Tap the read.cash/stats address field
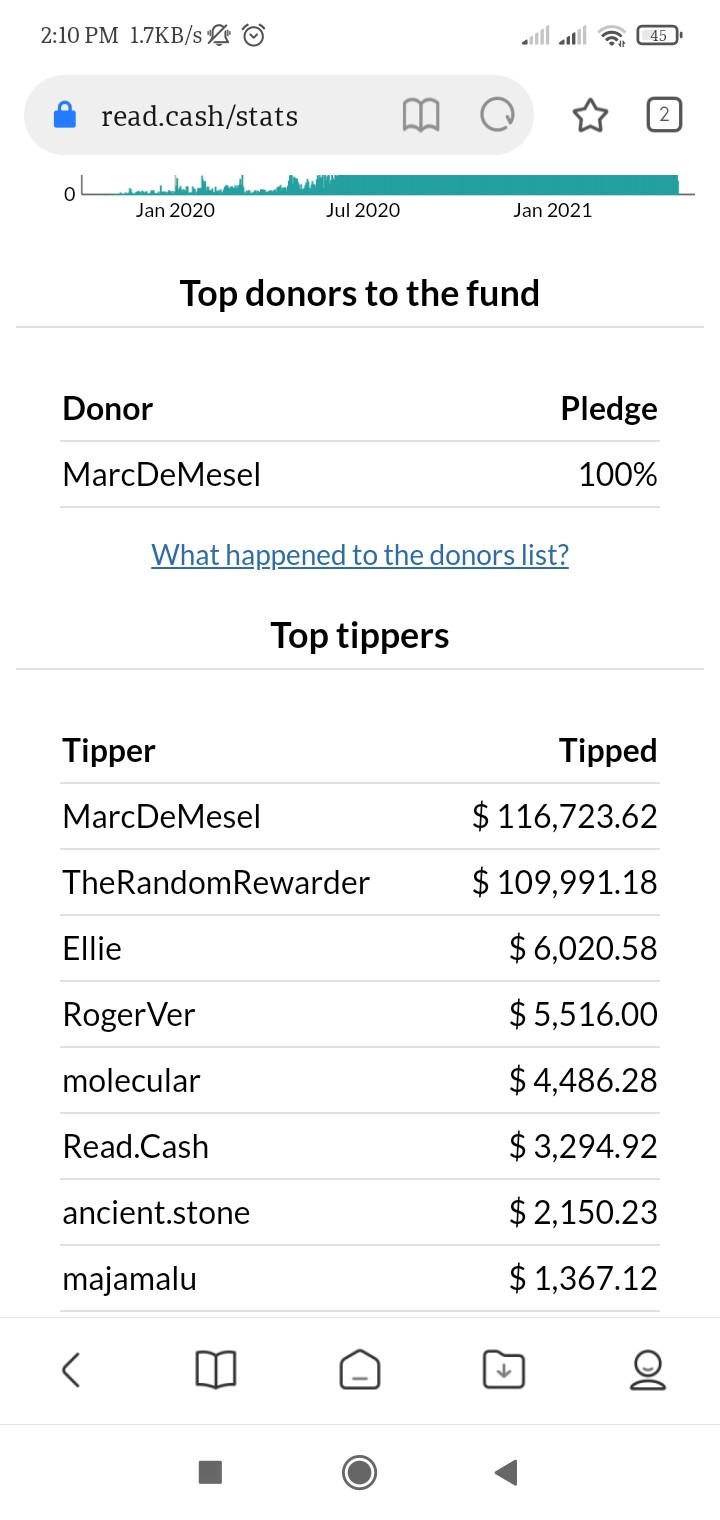This screenshot has width=720, height=1520. tap(200, 116)
